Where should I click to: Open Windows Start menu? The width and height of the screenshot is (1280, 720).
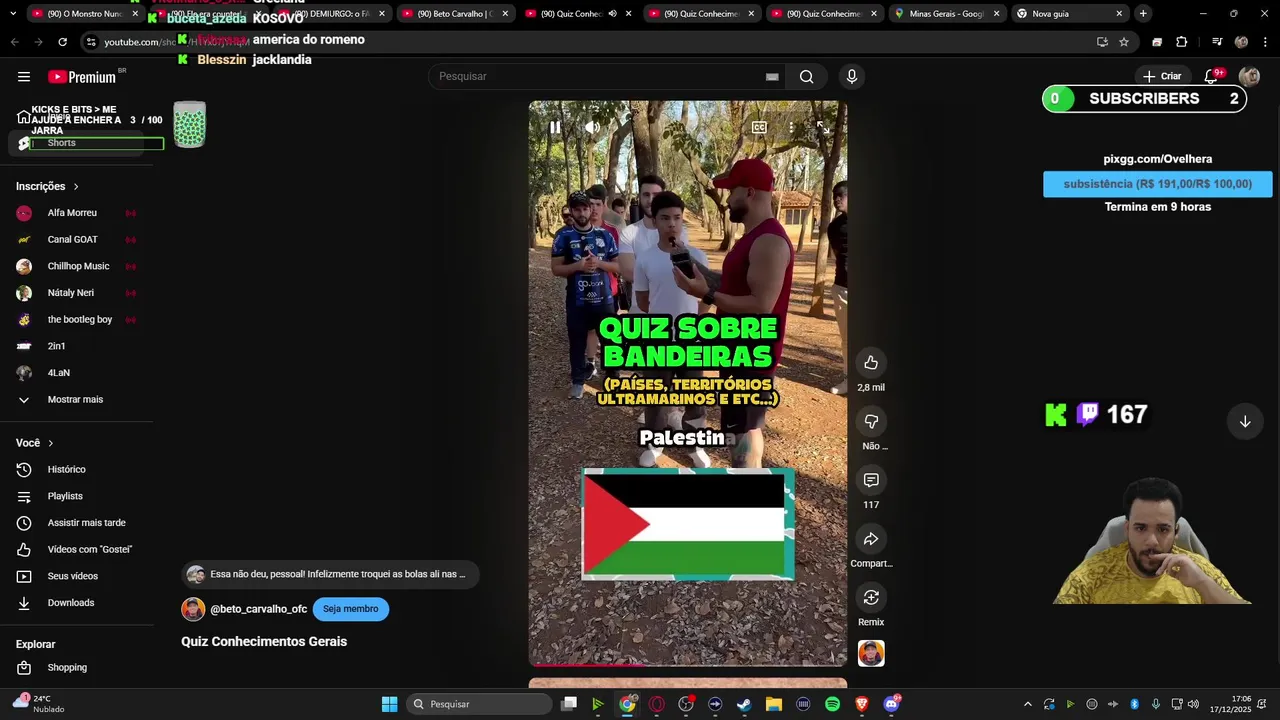(x=389, y=704)
